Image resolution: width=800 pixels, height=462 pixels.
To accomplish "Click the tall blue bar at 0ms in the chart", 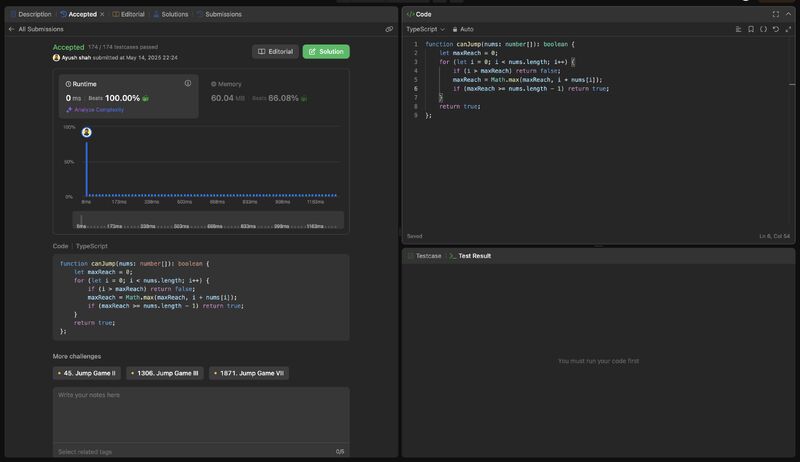I will coord(87,169).
